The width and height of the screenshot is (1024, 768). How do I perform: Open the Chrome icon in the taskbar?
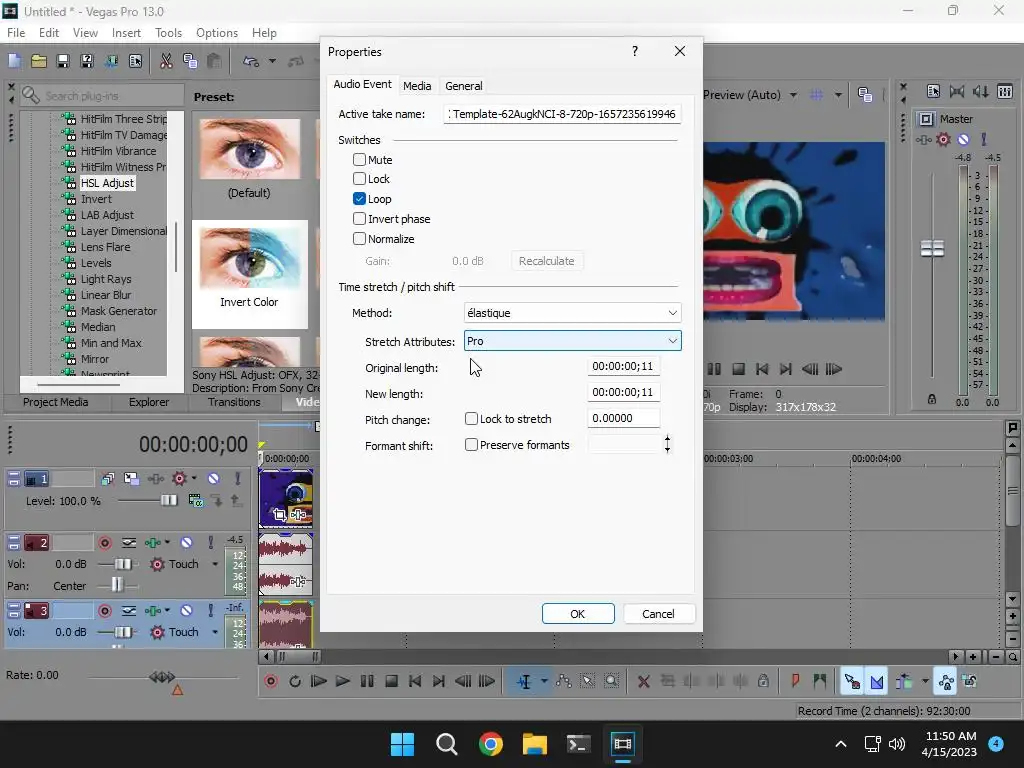490,744
